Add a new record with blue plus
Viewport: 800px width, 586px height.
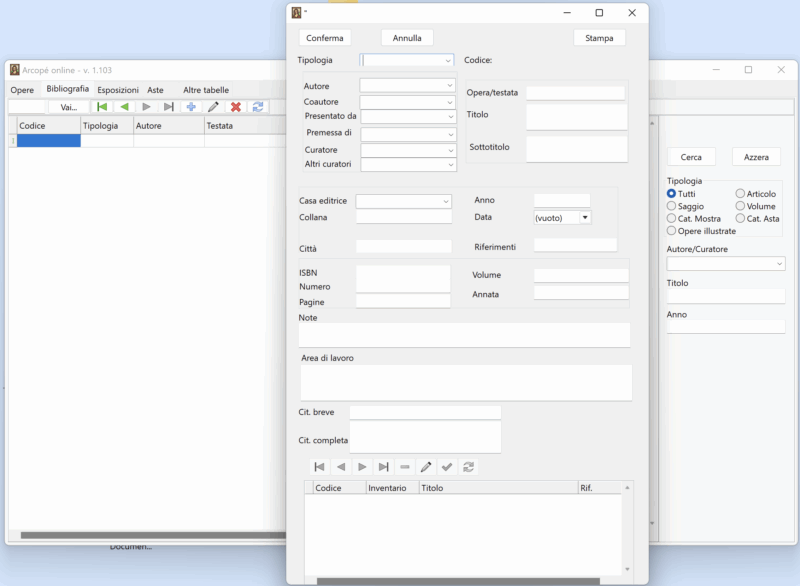pos(191,107)
